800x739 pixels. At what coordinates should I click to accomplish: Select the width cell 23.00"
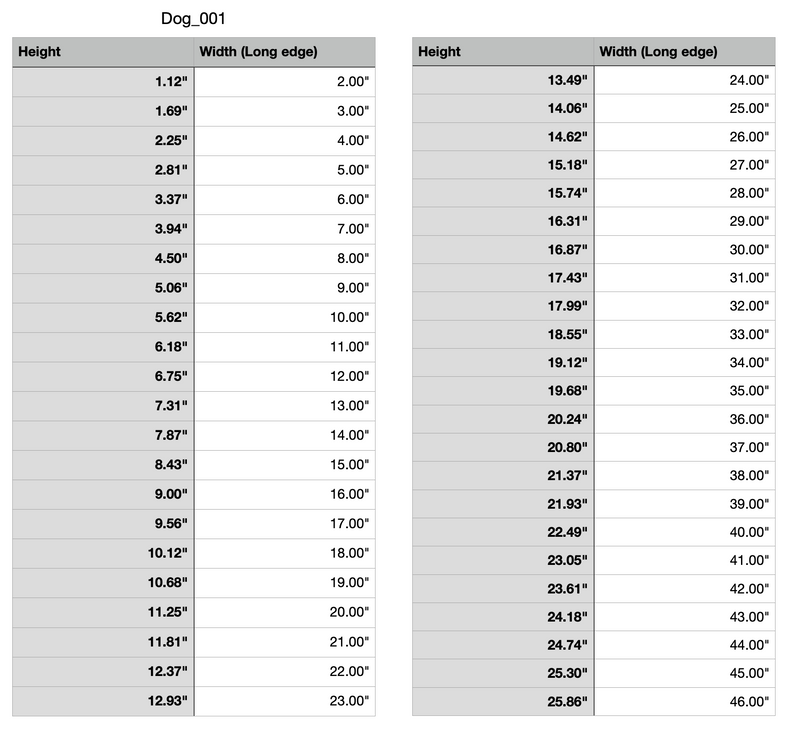pos(285,701)
